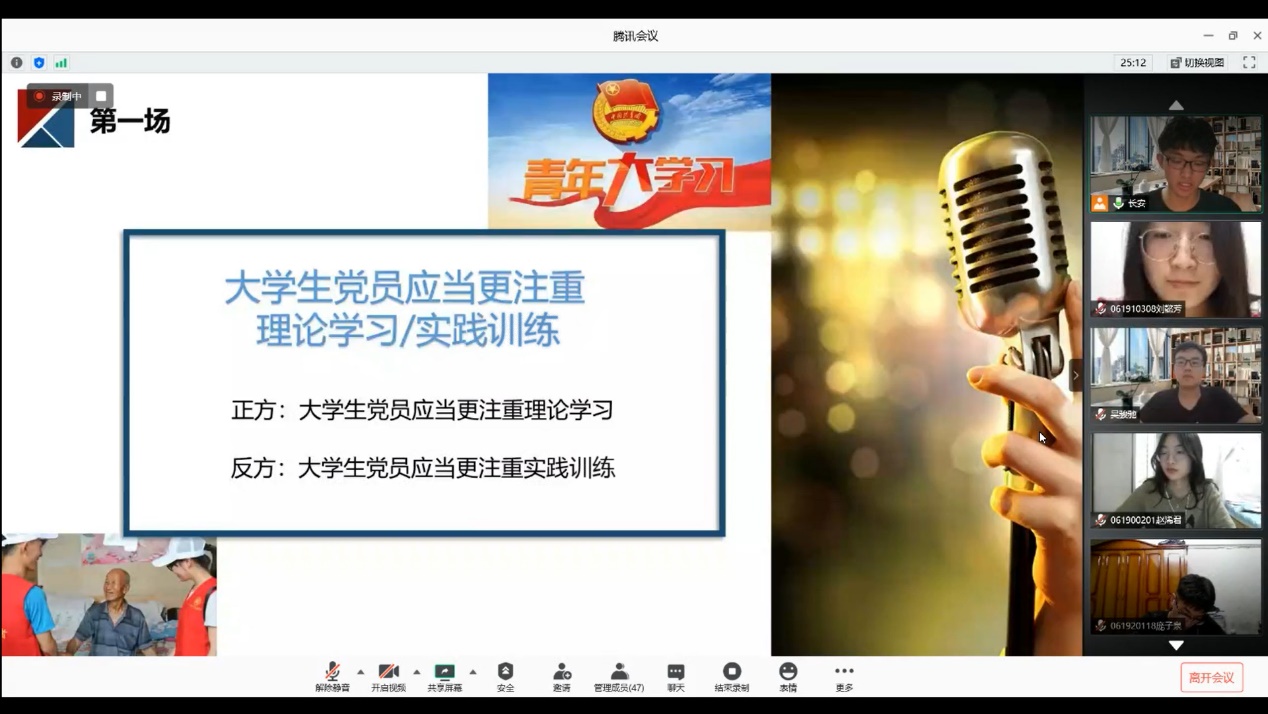Expand the share screen options arrow
Screen dimensions: 1268x714
point(473,672)
